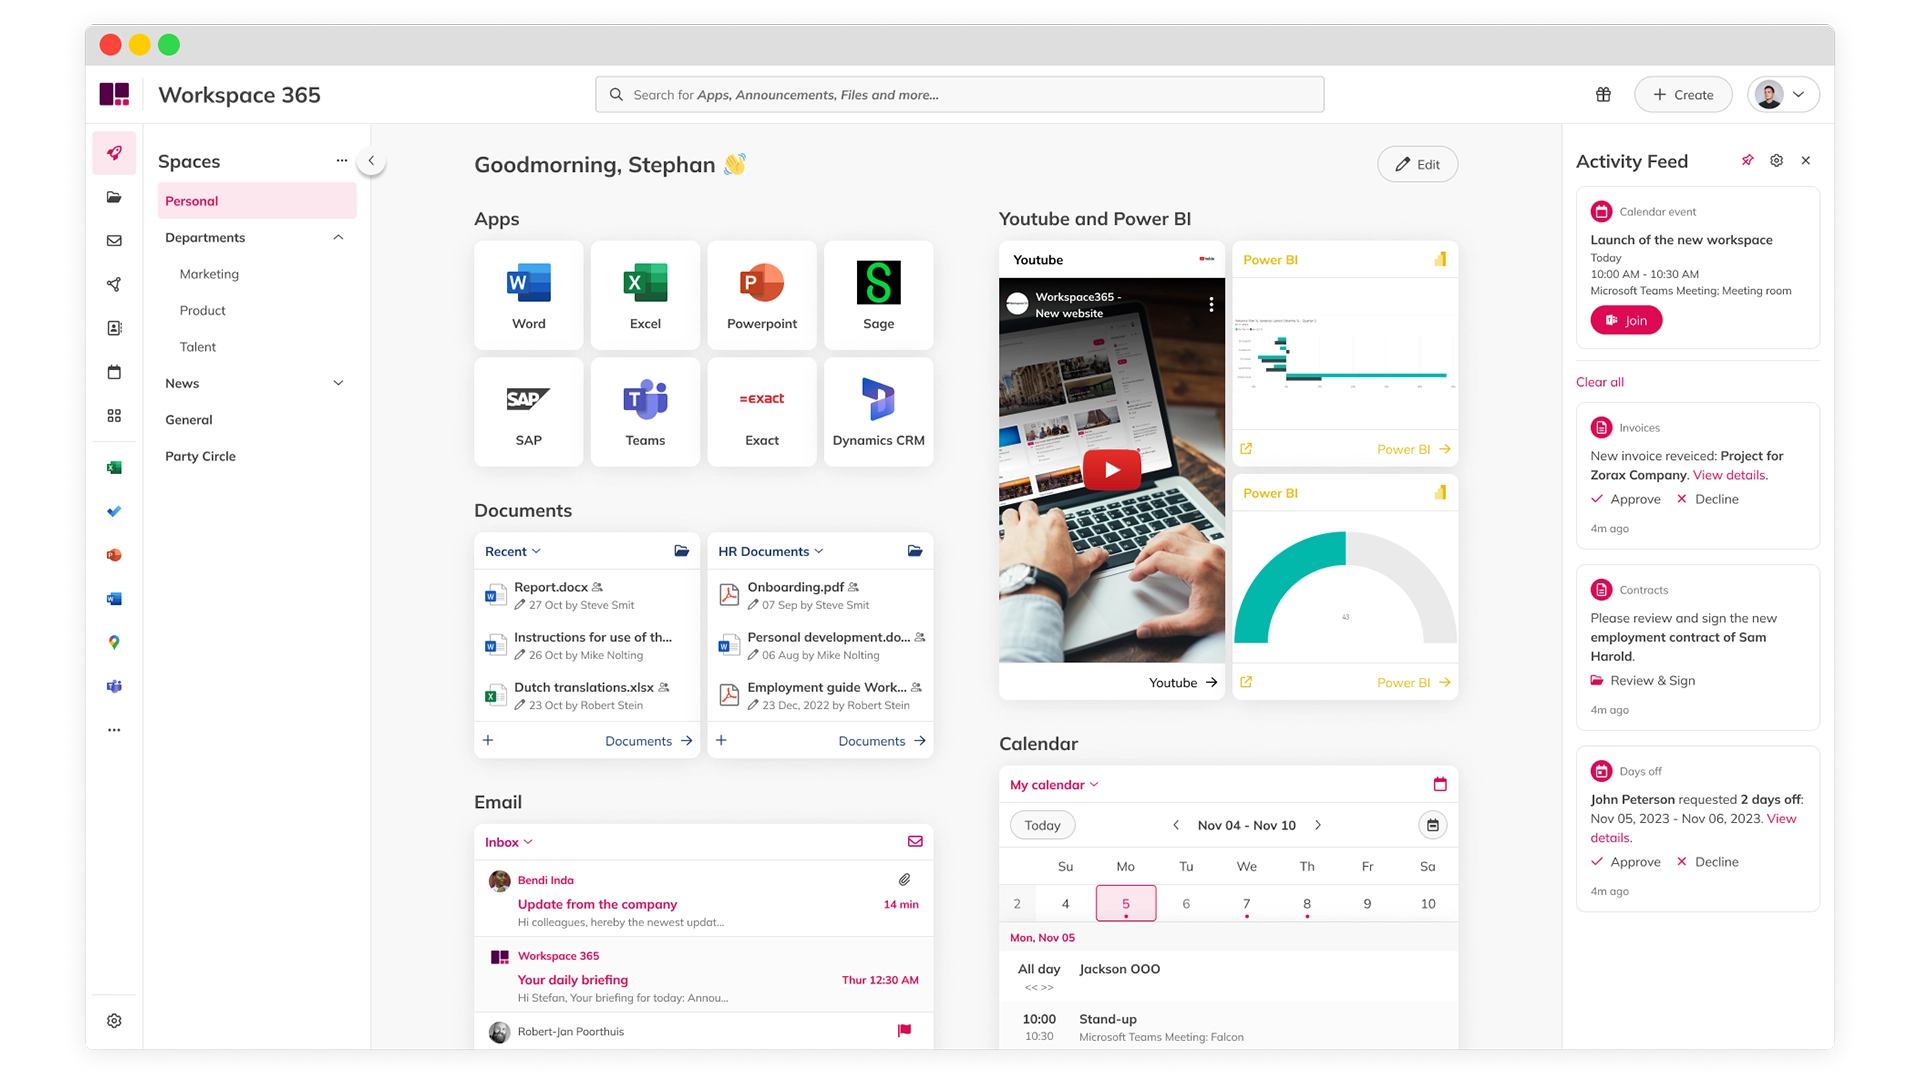Open the Recent documents dropdown
Image resolution: width=1920 pixels, height=1080 pixels.
tap(513, 551)
